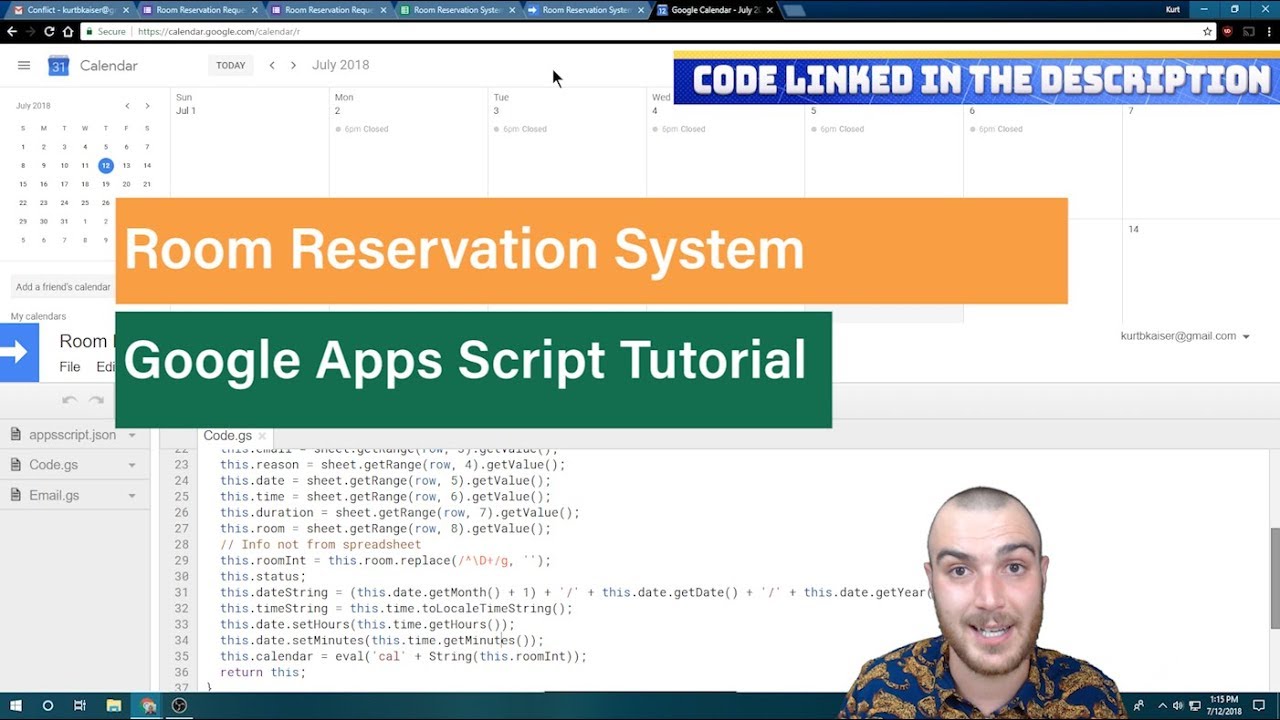Click the Google Calendar logo

pos(59,66)
